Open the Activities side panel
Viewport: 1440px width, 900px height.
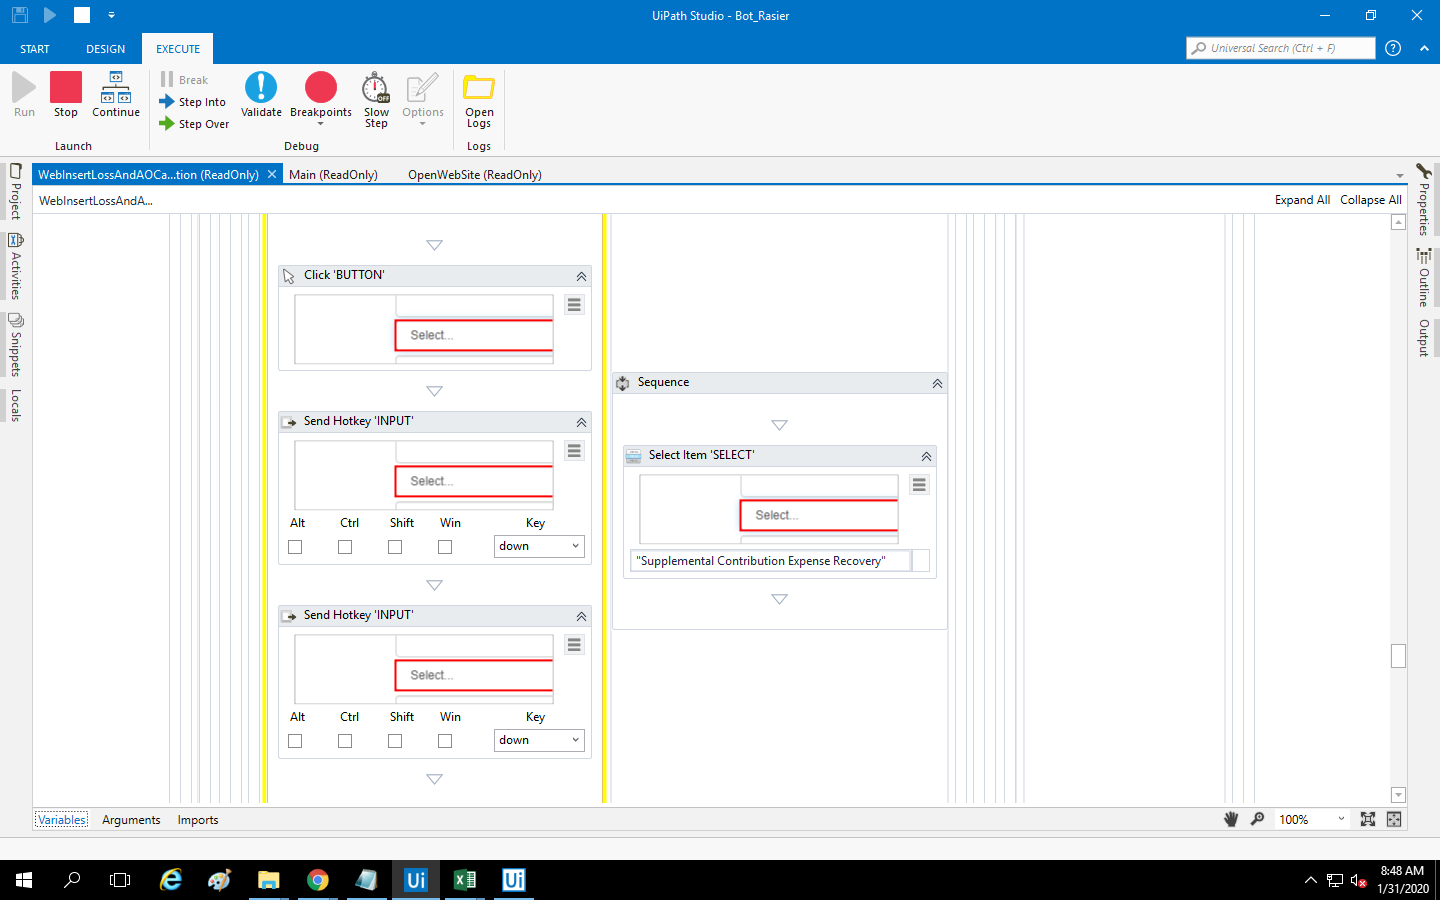click(x=15, y=267)
